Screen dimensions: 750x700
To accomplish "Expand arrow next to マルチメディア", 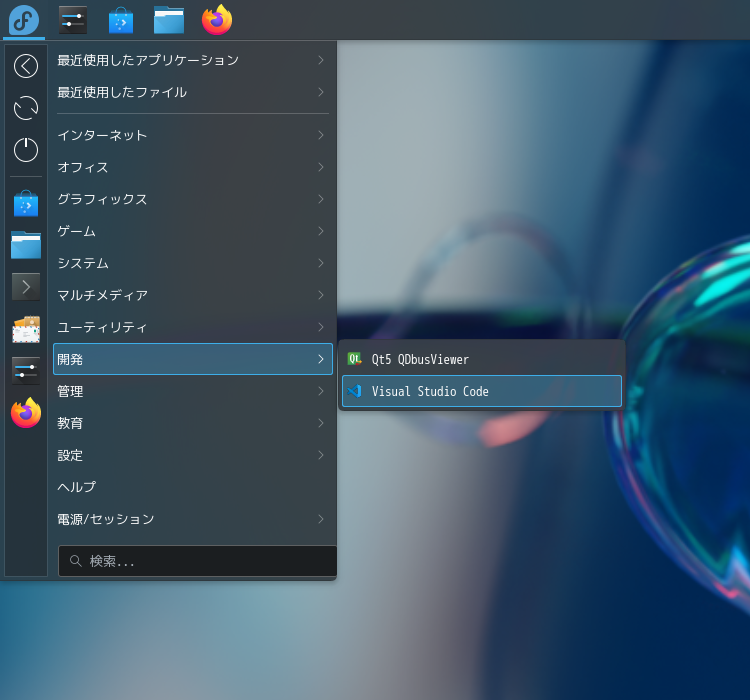I will (321, 295).
